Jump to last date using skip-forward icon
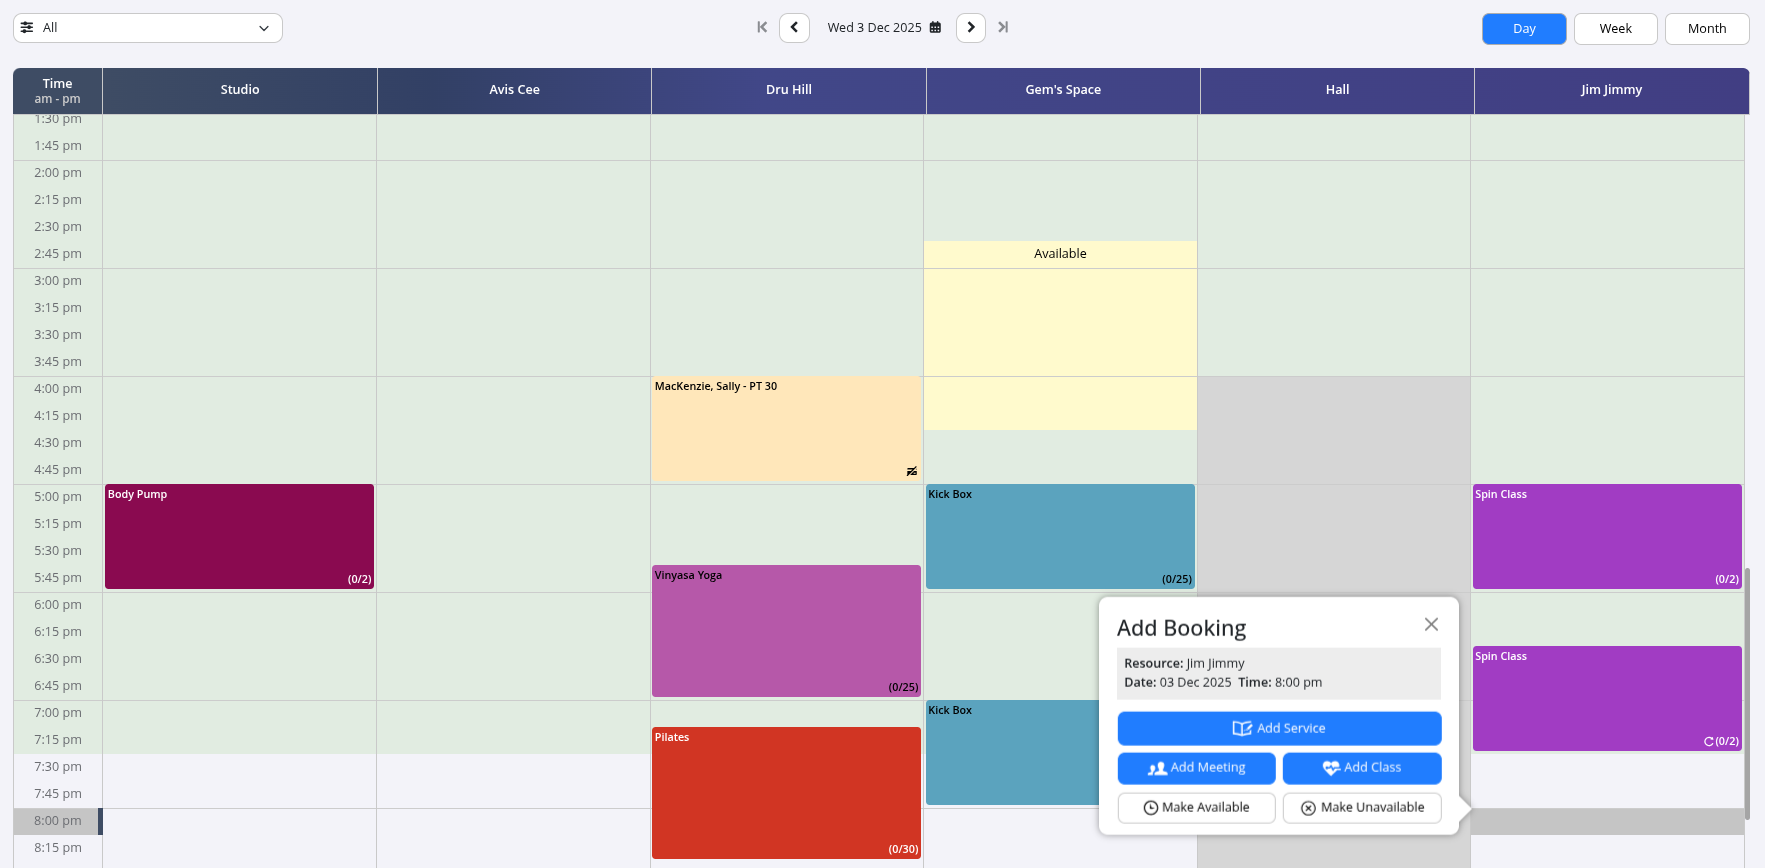 pos(1003,27)
